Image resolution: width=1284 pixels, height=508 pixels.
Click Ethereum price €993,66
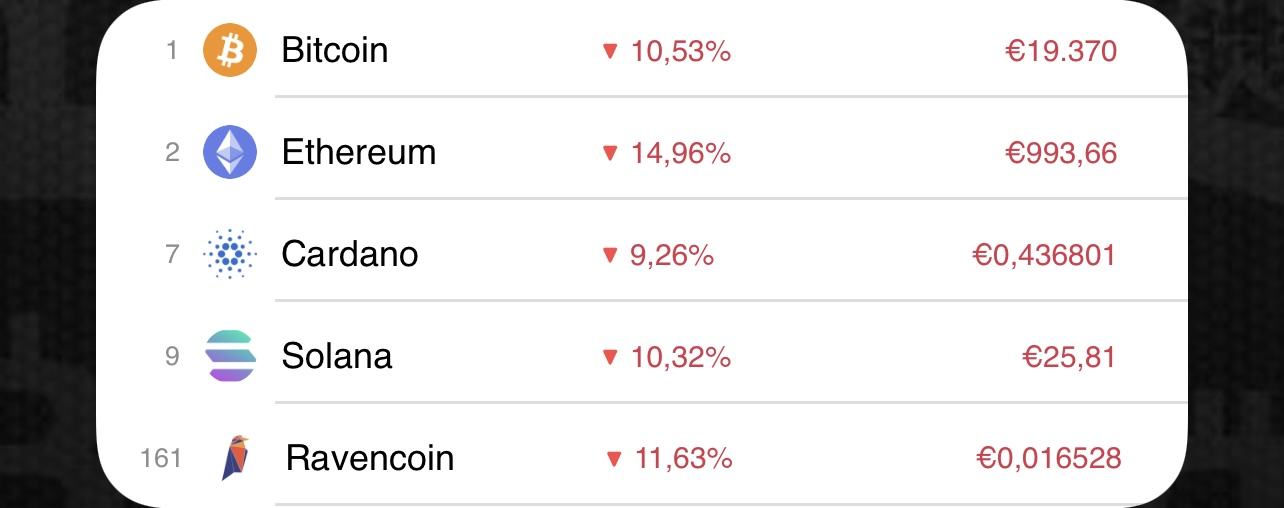point(1060,153)
